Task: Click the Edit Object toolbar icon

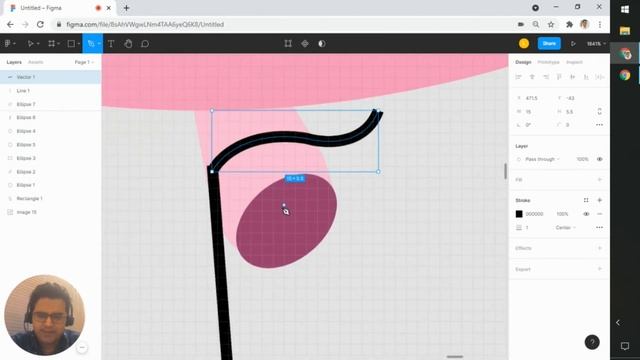Action: coord(288,44)
